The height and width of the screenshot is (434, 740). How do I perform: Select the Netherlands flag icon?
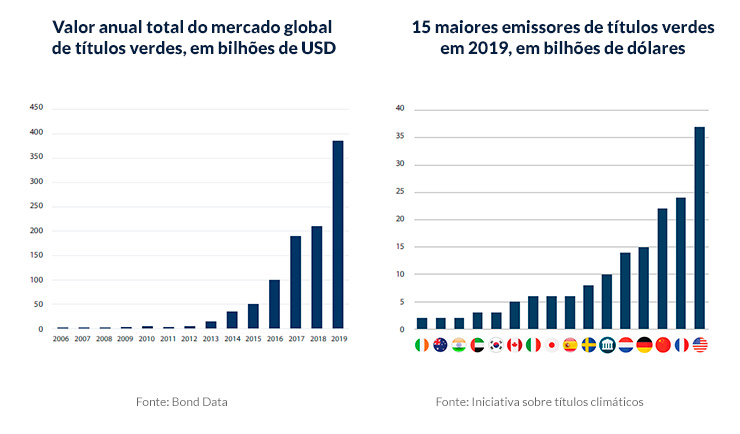(625, 345)
